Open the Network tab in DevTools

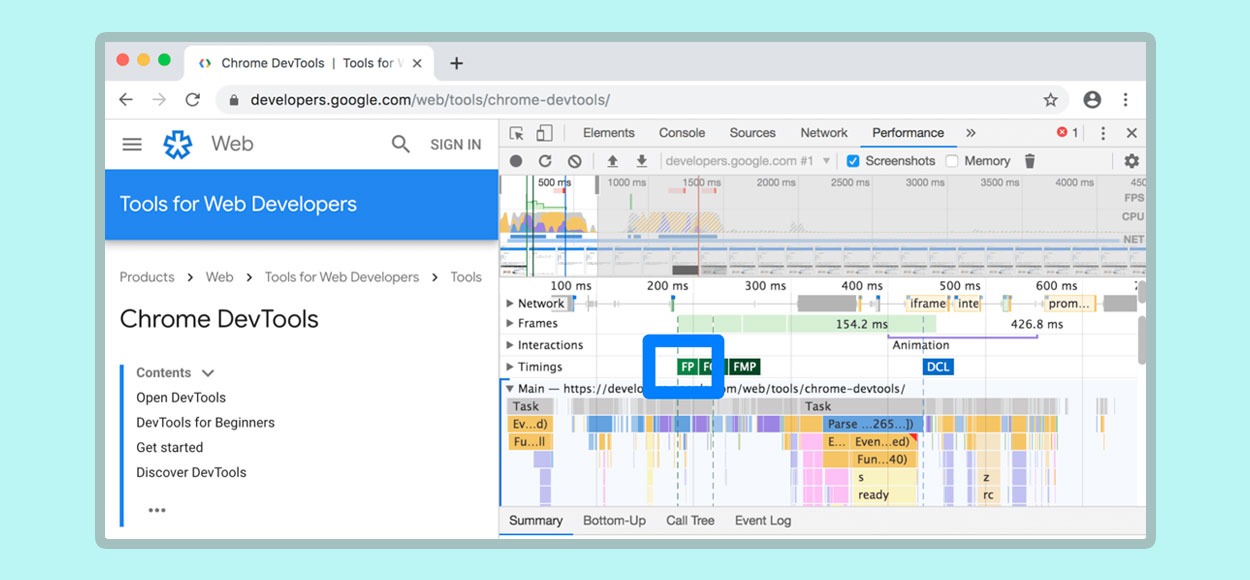(824, 133)
